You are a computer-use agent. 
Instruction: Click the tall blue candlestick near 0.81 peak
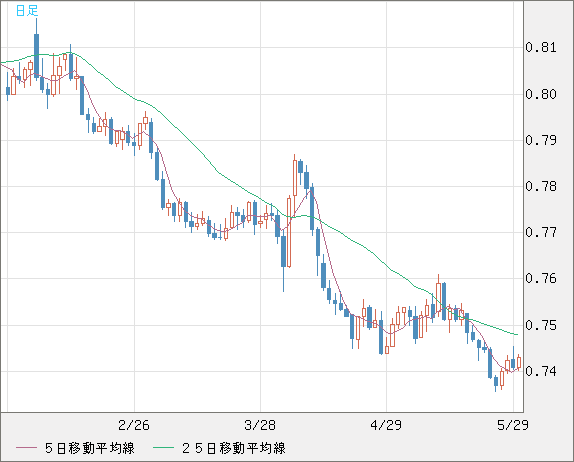36,56
